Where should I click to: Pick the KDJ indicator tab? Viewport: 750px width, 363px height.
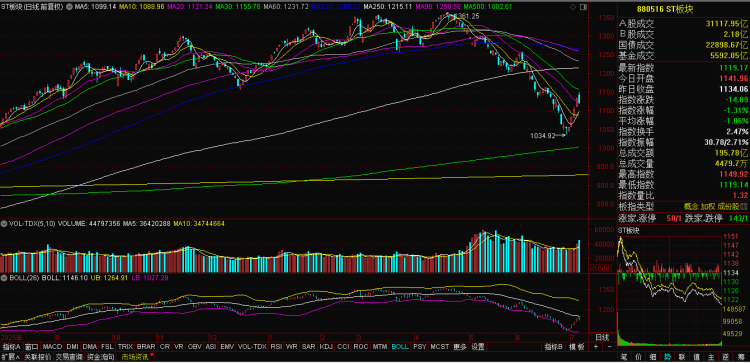click(x=326, y=347)
